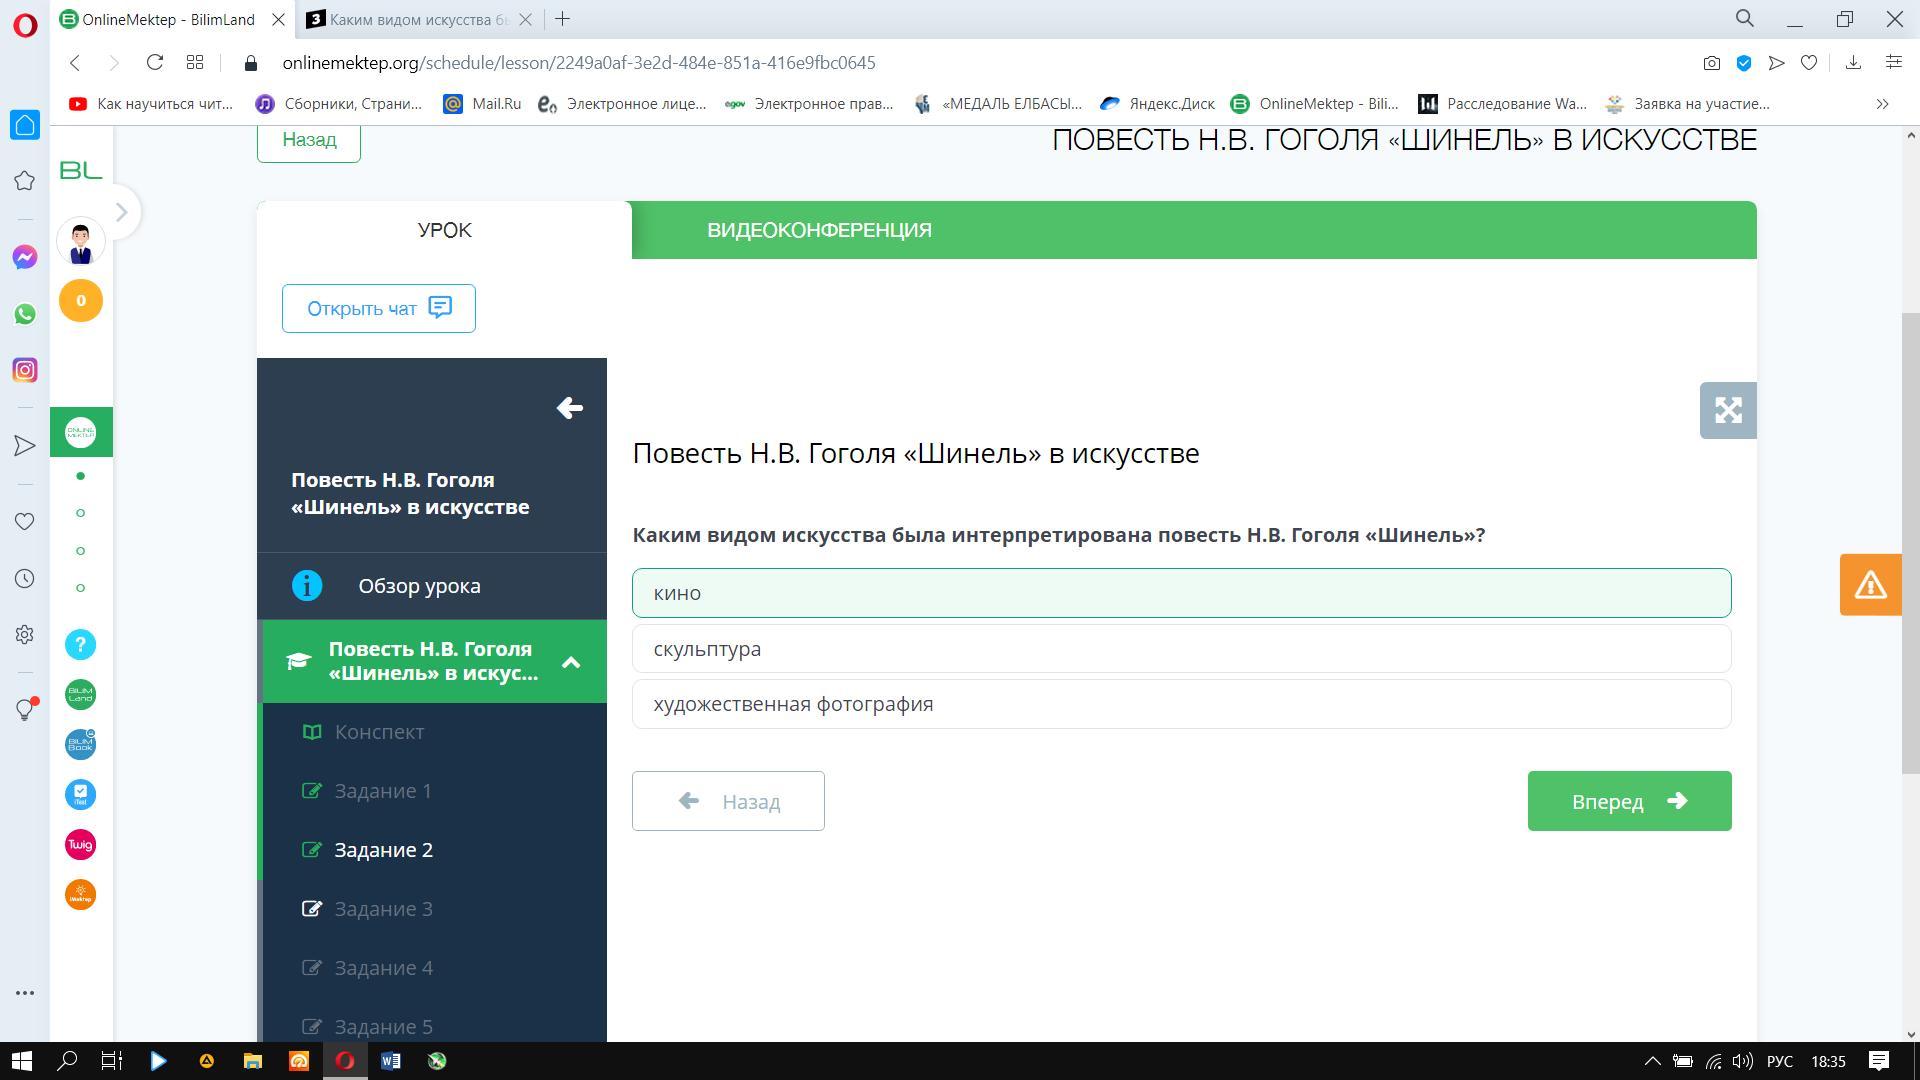Show more bookmarks with the double chevron
The image size is (1920, 1080).
coord(1881,104)
